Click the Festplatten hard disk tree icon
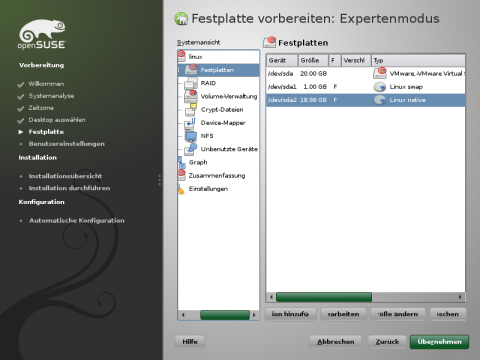Image resolution: width=480 pixels, height=360 pixels. [192, 69]
